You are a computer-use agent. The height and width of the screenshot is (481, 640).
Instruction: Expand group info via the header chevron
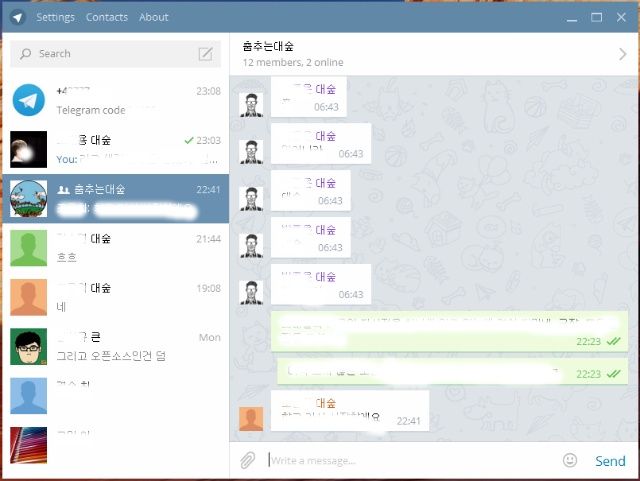tap(622, 54)
